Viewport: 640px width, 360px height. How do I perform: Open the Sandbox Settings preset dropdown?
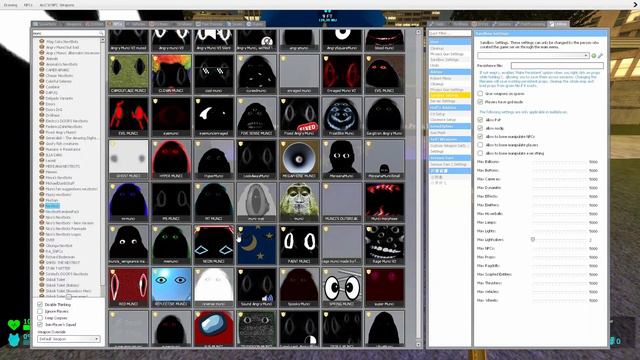pyautogui.click(x=533, y=56)
